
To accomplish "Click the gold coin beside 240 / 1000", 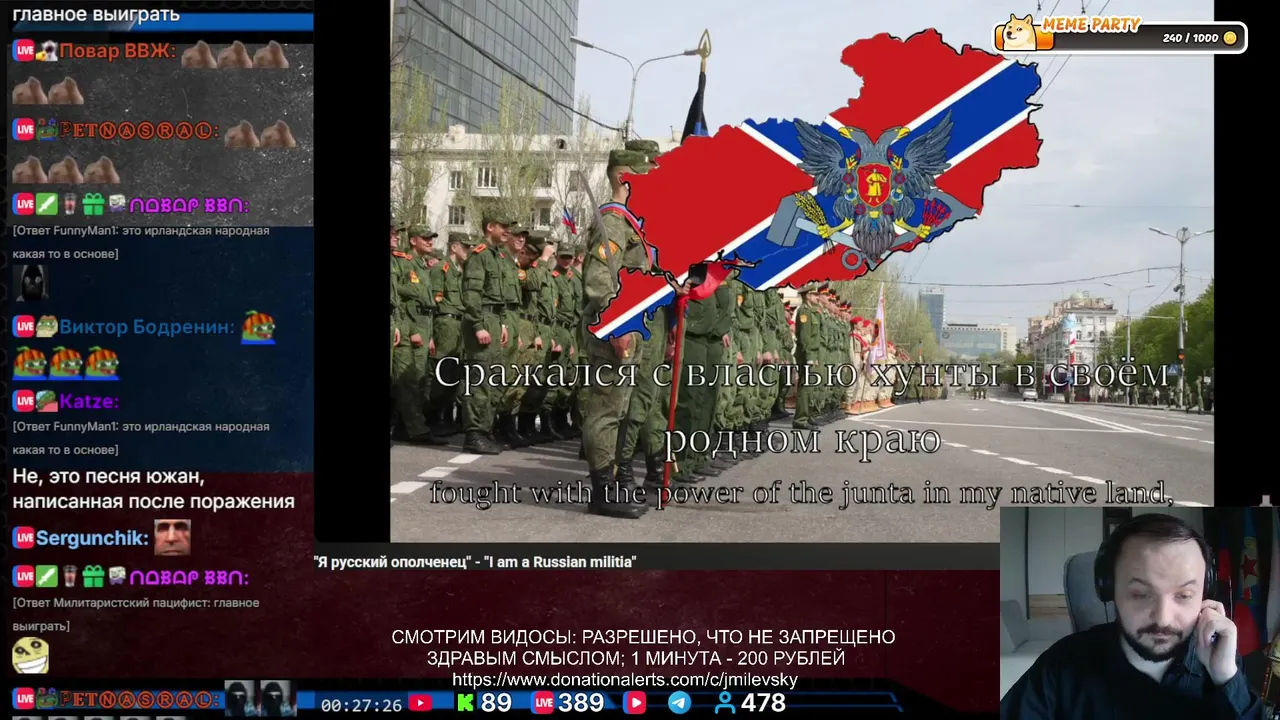I will click(1230, 38).
